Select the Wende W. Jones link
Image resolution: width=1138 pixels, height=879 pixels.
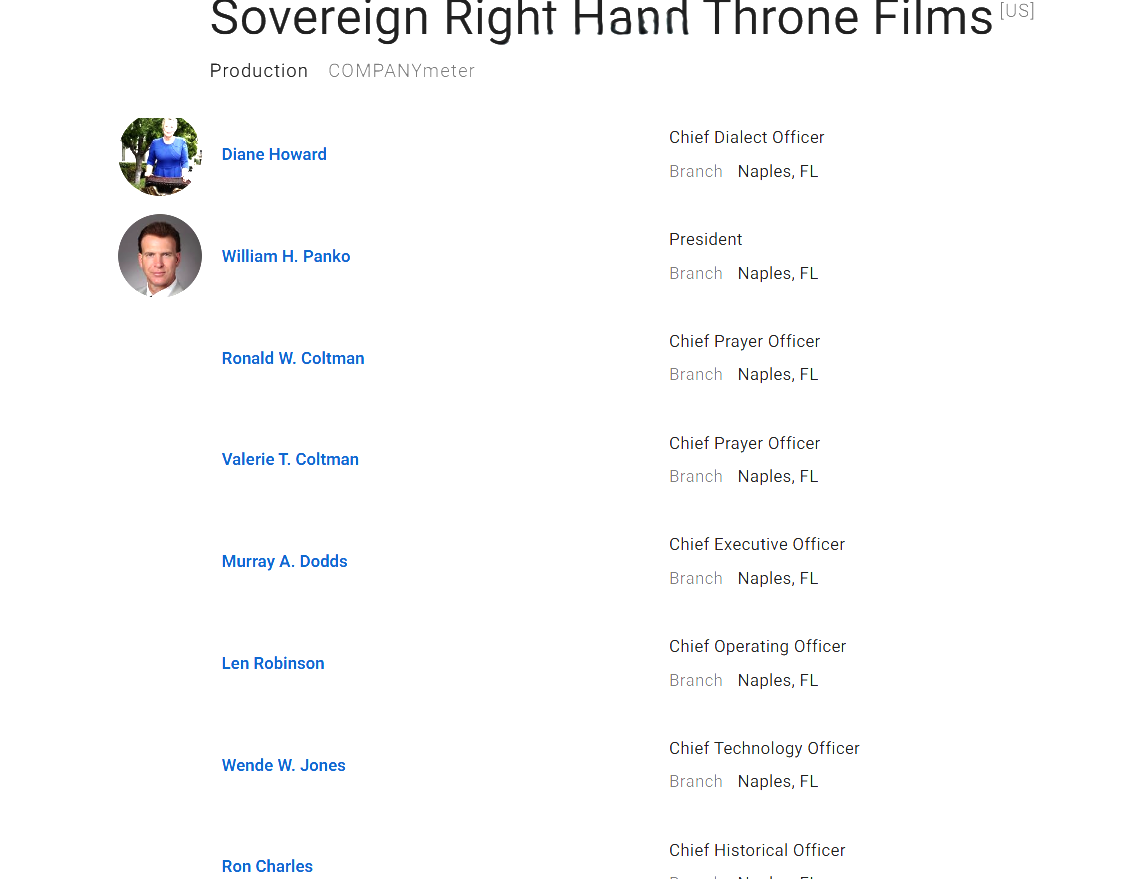tap(284, 765)
